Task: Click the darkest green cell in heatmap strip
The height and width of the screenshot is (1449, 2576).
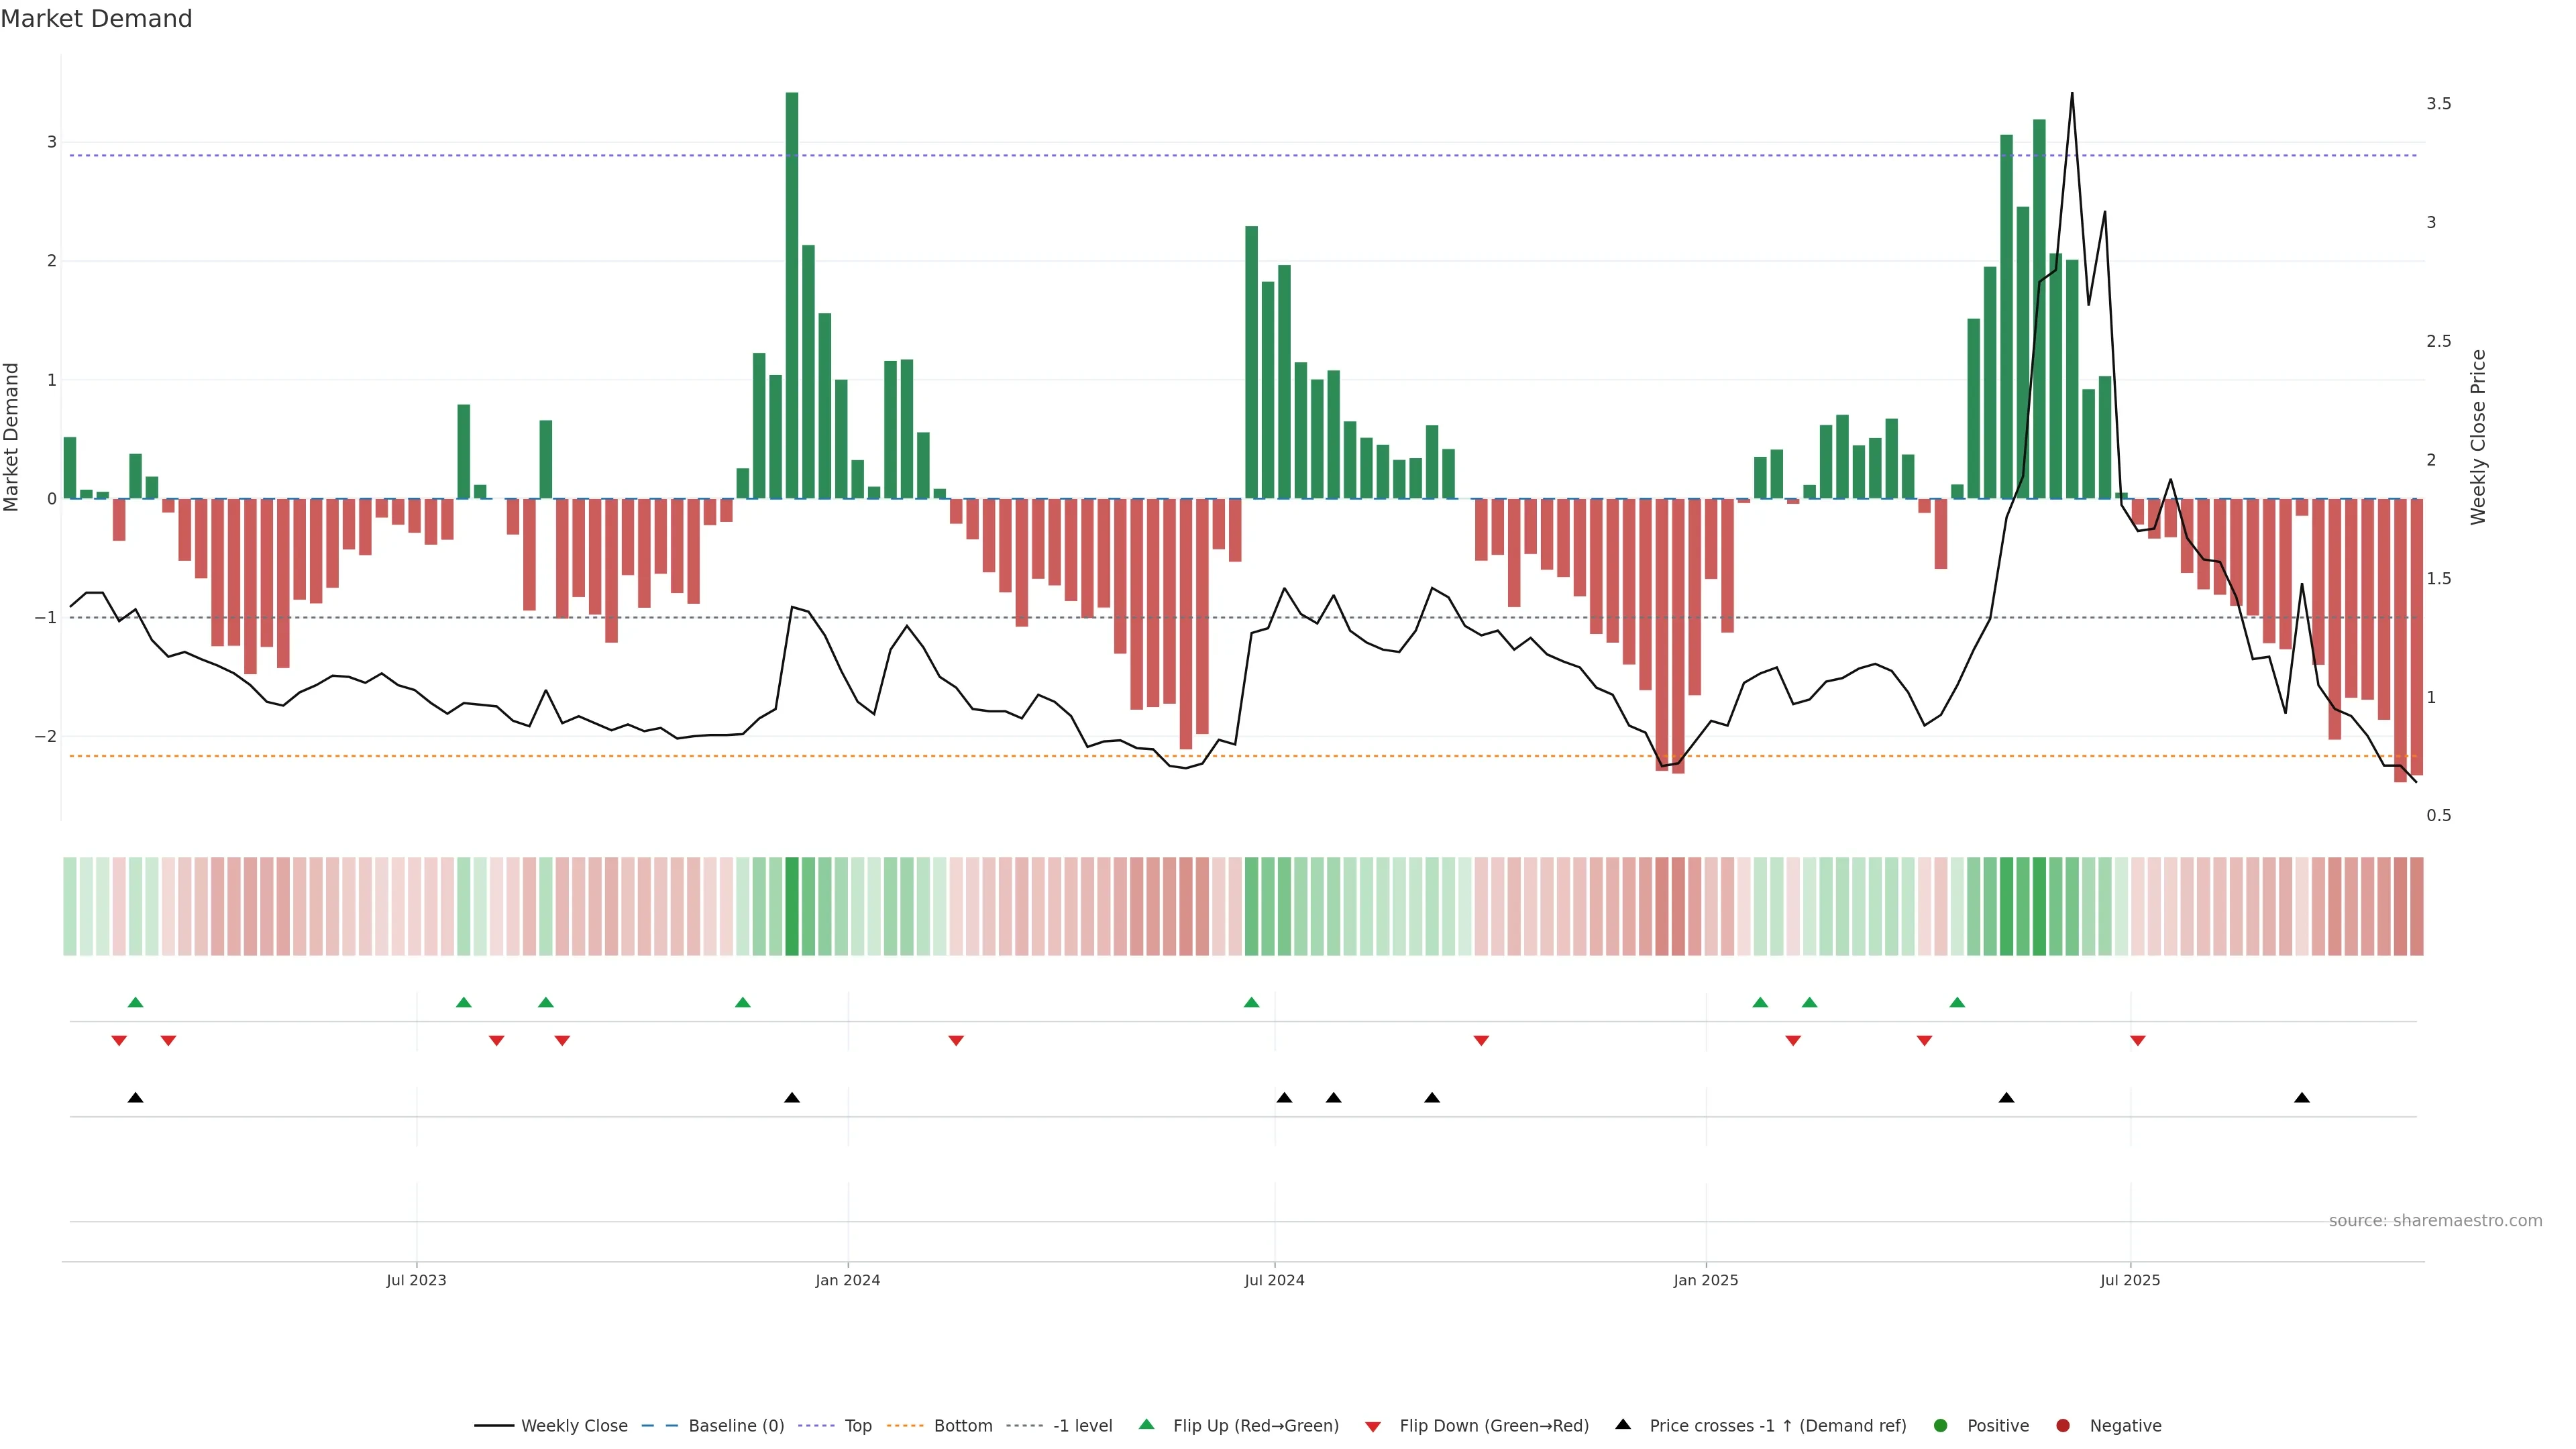Action: (792, 906)
